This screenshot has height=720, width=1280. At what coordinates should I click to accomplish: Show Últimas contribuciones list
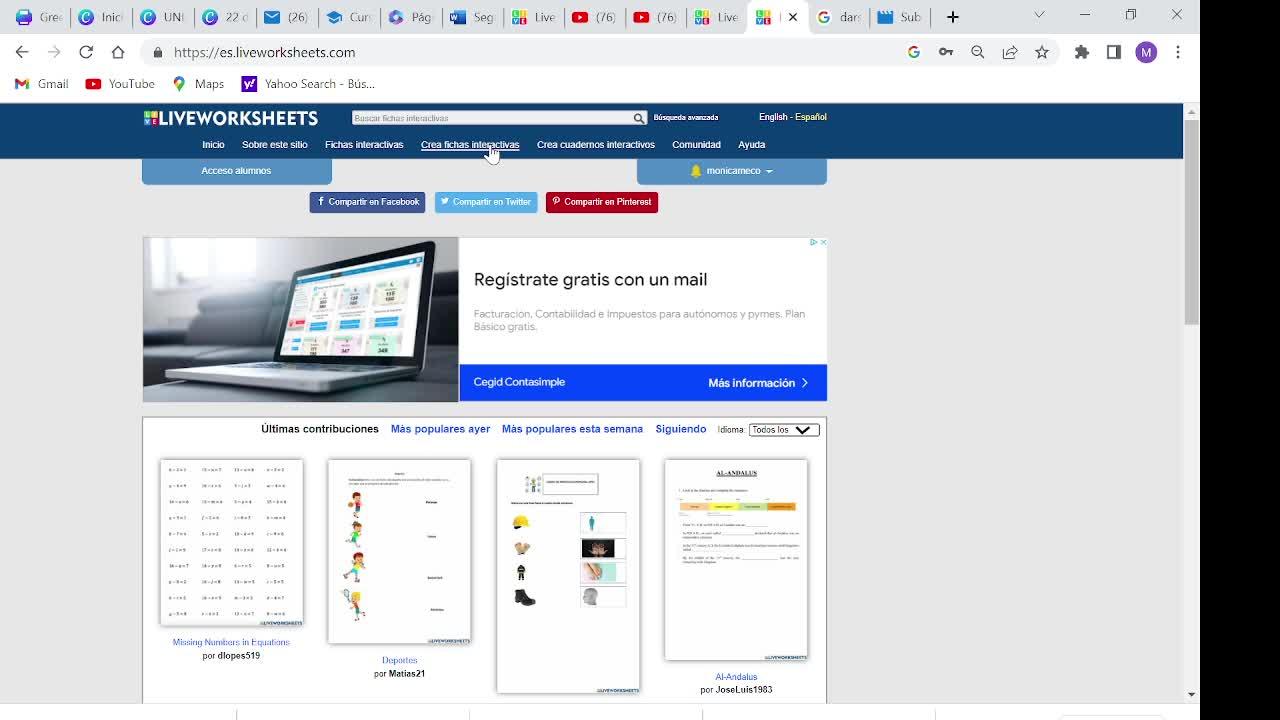pyautogui.click(x=320, y=429)
